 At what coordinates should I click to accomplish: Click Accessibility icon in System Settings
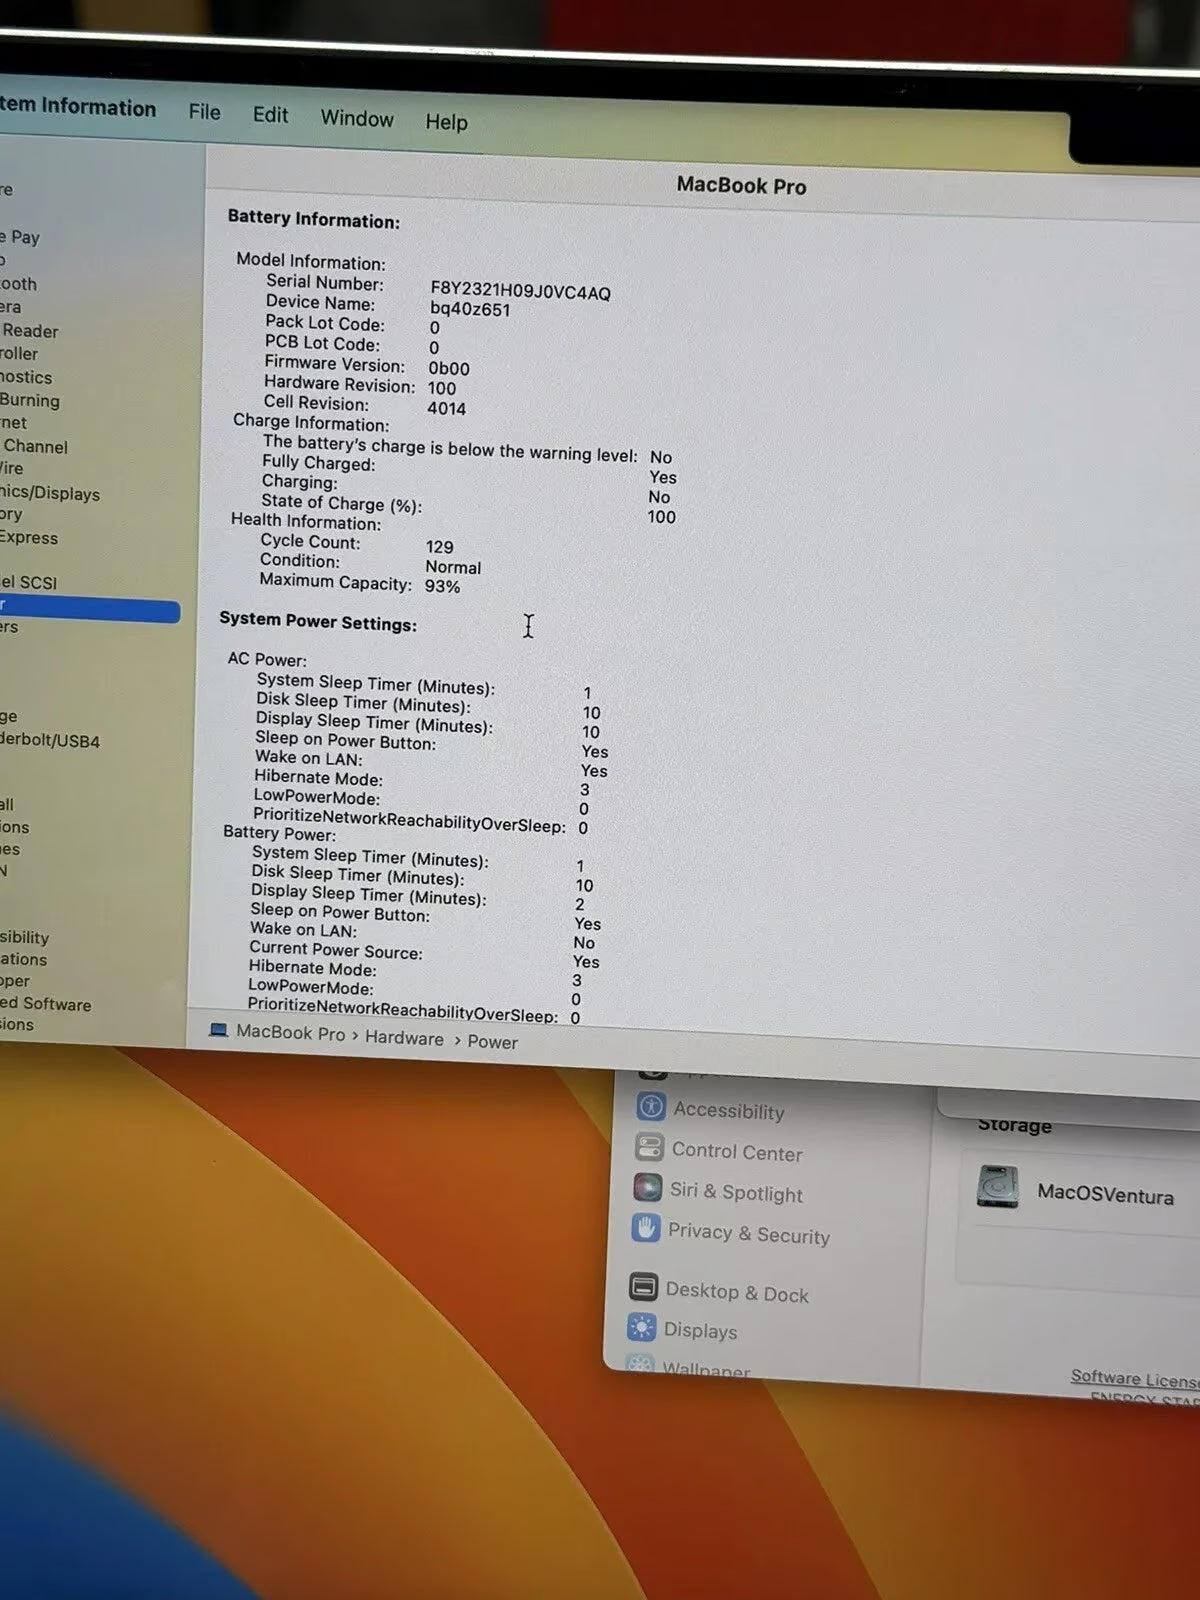[651, 1106]
